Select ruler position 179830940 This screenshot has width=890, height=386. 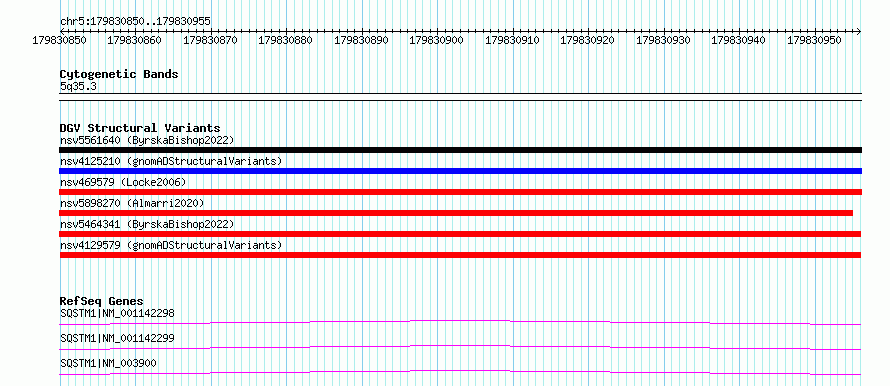pos(738,40)
